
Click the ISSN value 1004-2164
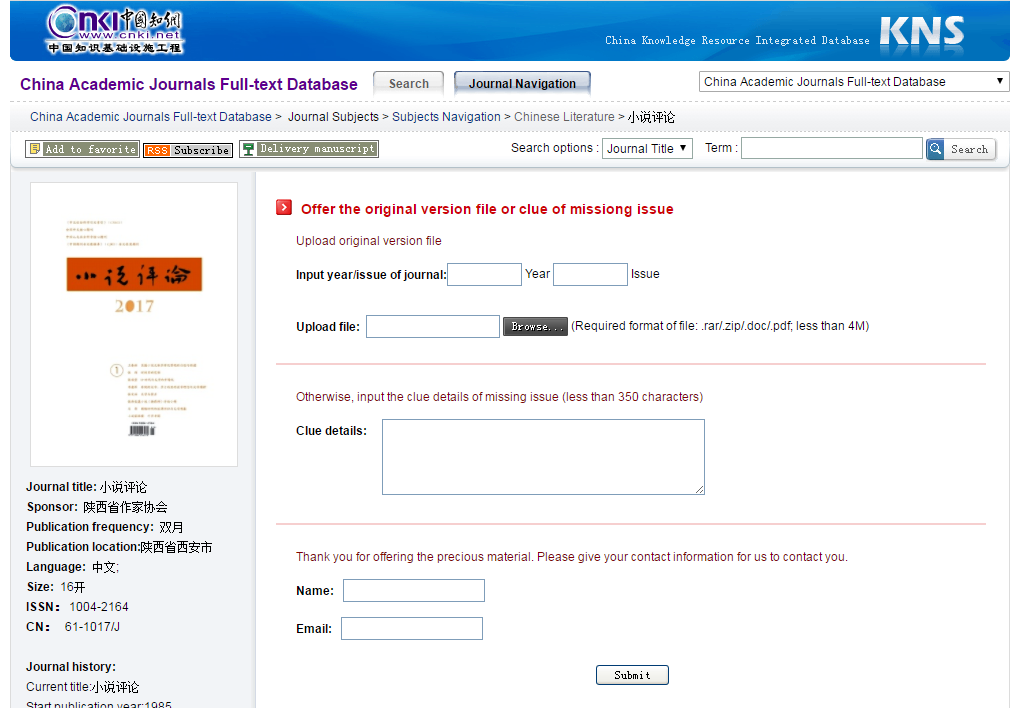(99, 607)
